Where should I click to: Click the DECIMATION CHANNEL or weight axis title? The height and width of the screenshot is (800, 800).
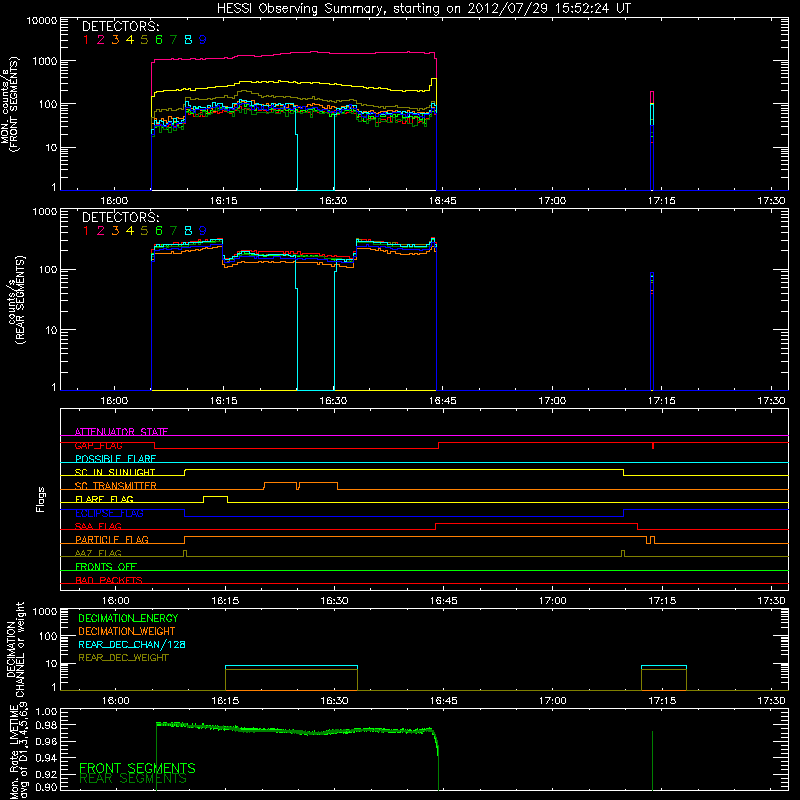(x=15, y=650)
